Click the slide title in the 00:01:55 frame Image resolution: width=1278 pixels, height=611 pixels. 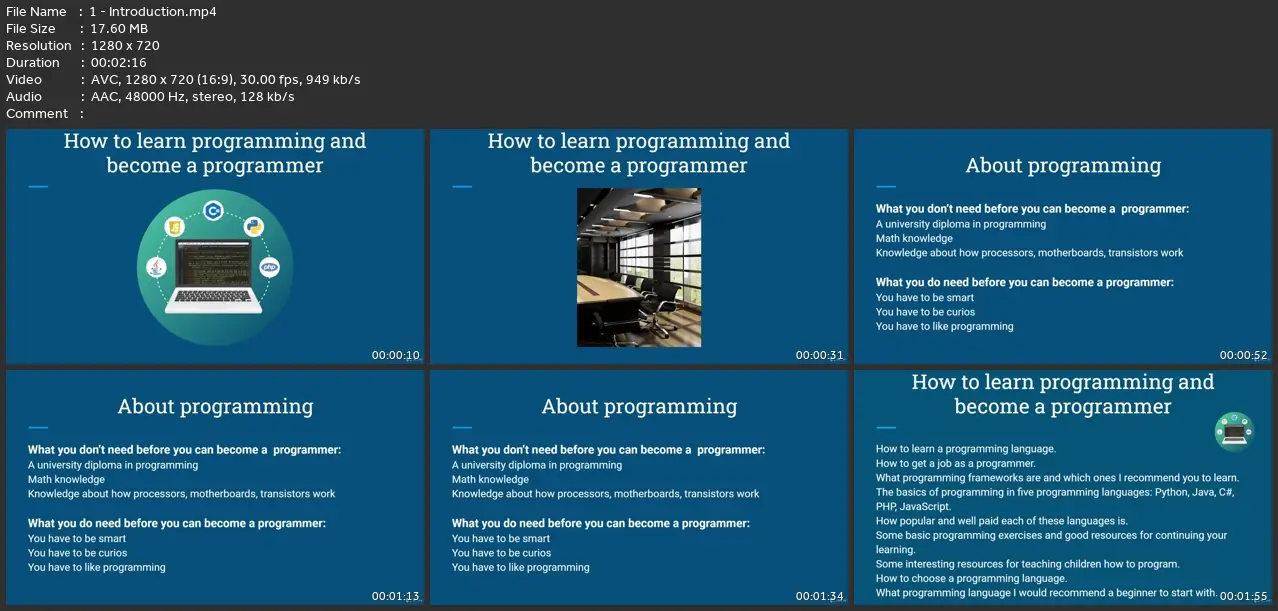pos(1063,394)
